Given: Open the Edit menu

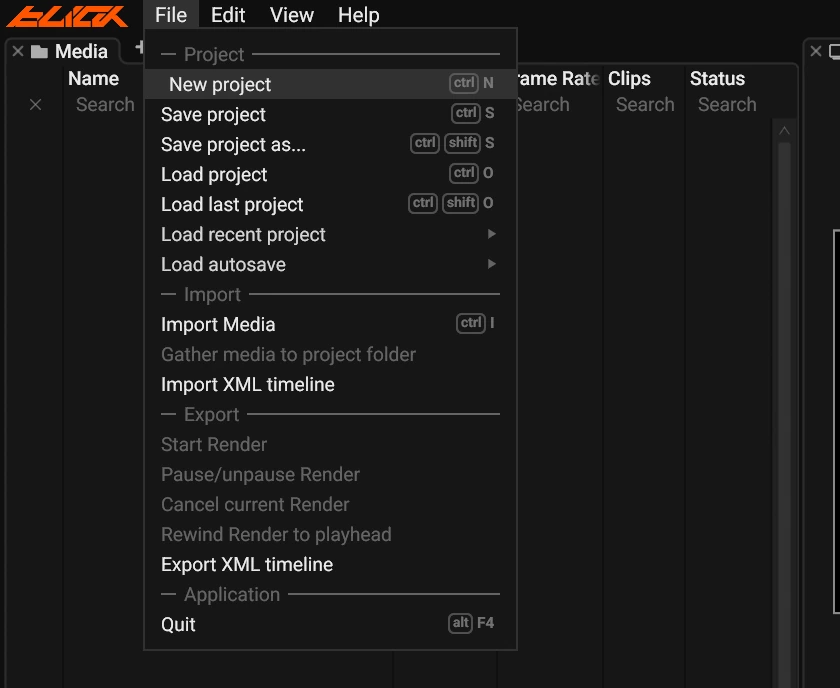Looking at the screenshot, I should click(x=228, y=14).
